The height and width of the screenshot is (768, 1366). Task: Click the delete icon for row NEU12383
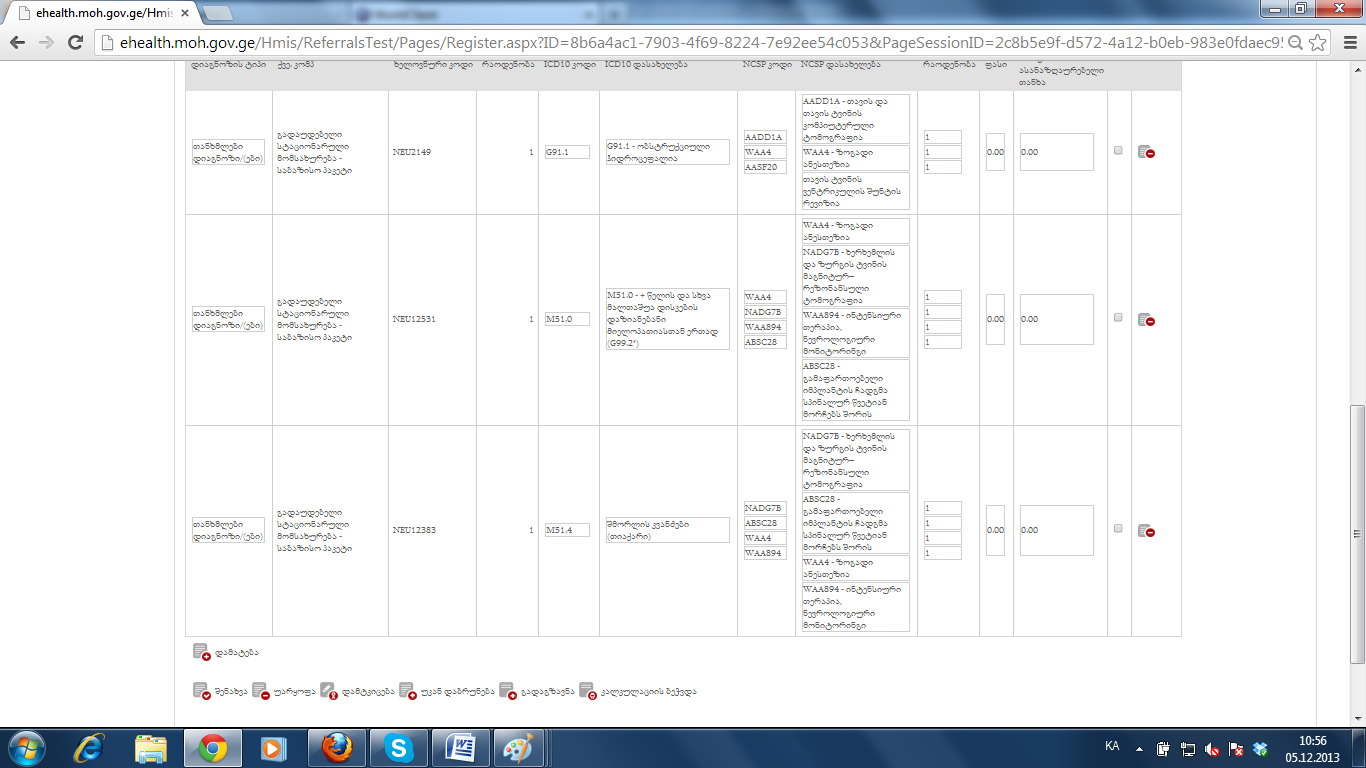[x=1146, y=531]
